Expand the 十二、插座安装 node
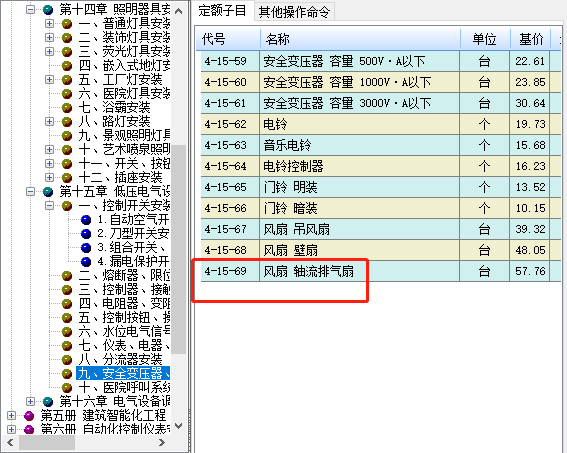The width and height of the screenshot is (567, 453). pos(50,178)
